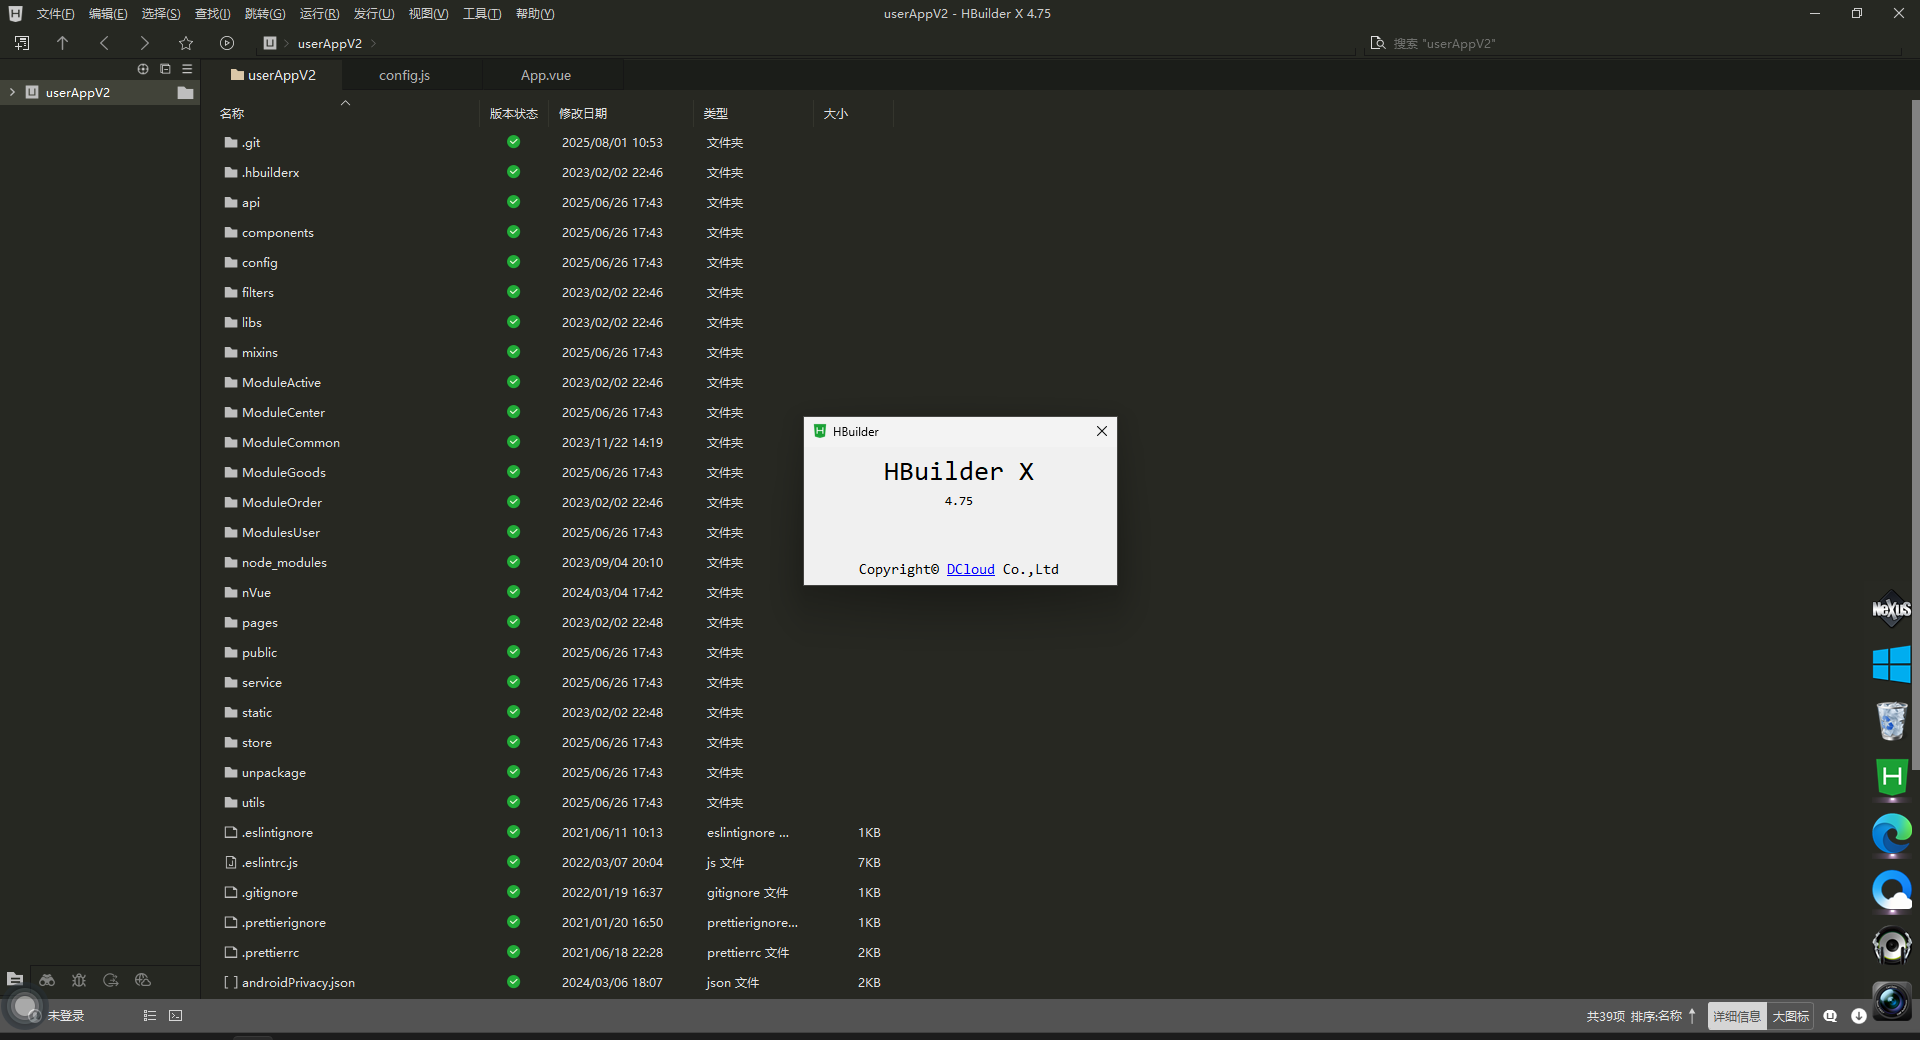Screen dimensions: 1920x1040
Task: Toggle sort order arrow in status bar
Action: [x=1692, y=1016]
